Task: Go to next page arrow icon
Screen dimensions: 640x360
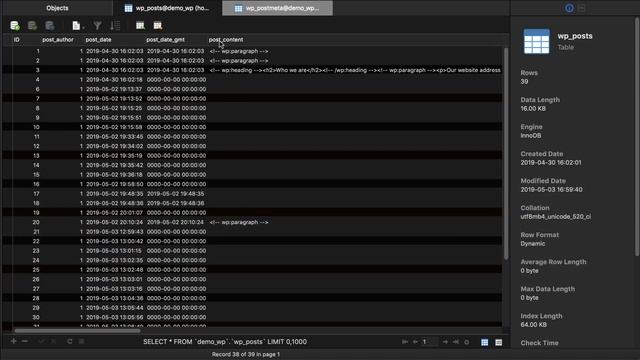Action: point(445,342)
